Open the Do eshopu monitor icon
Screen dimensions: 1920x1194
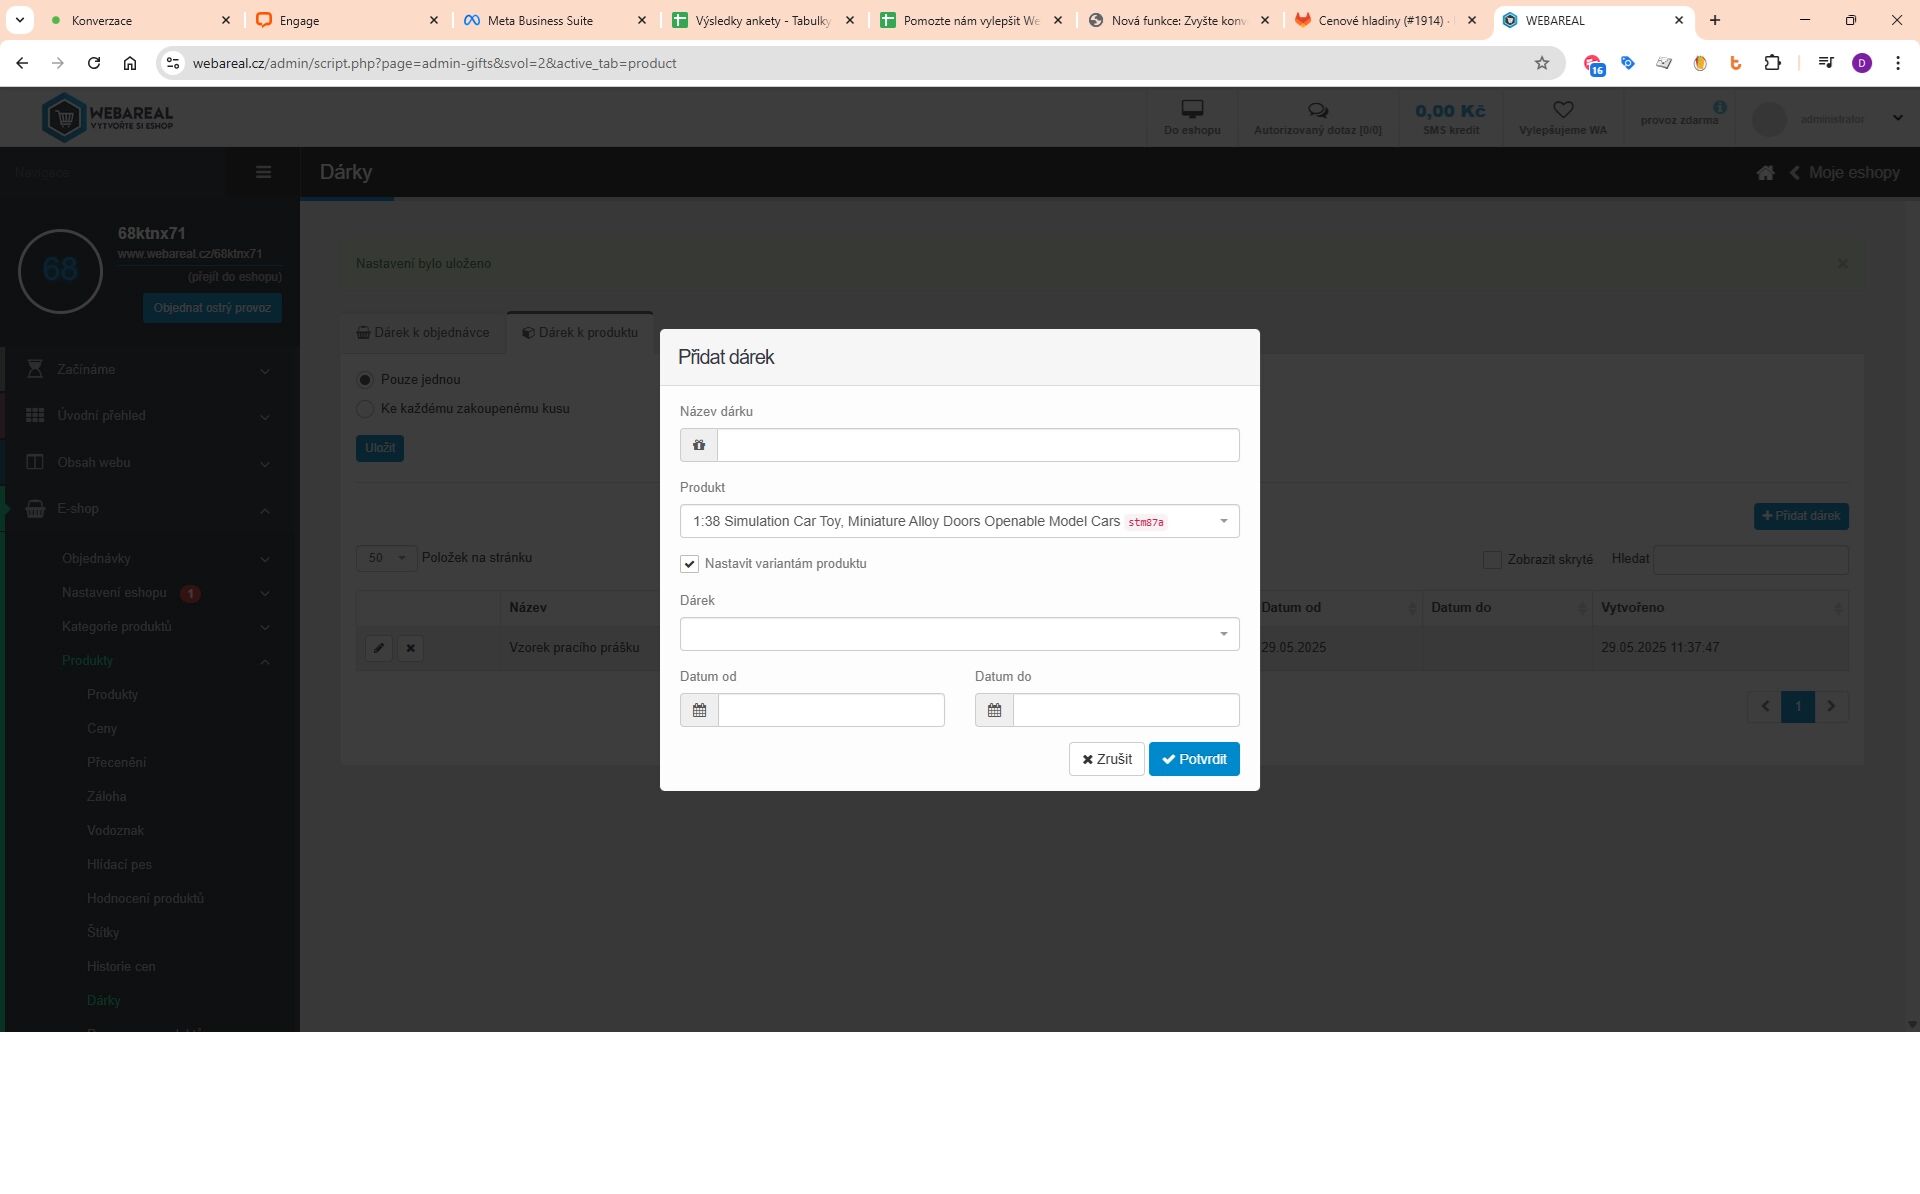pos(1192,109)
